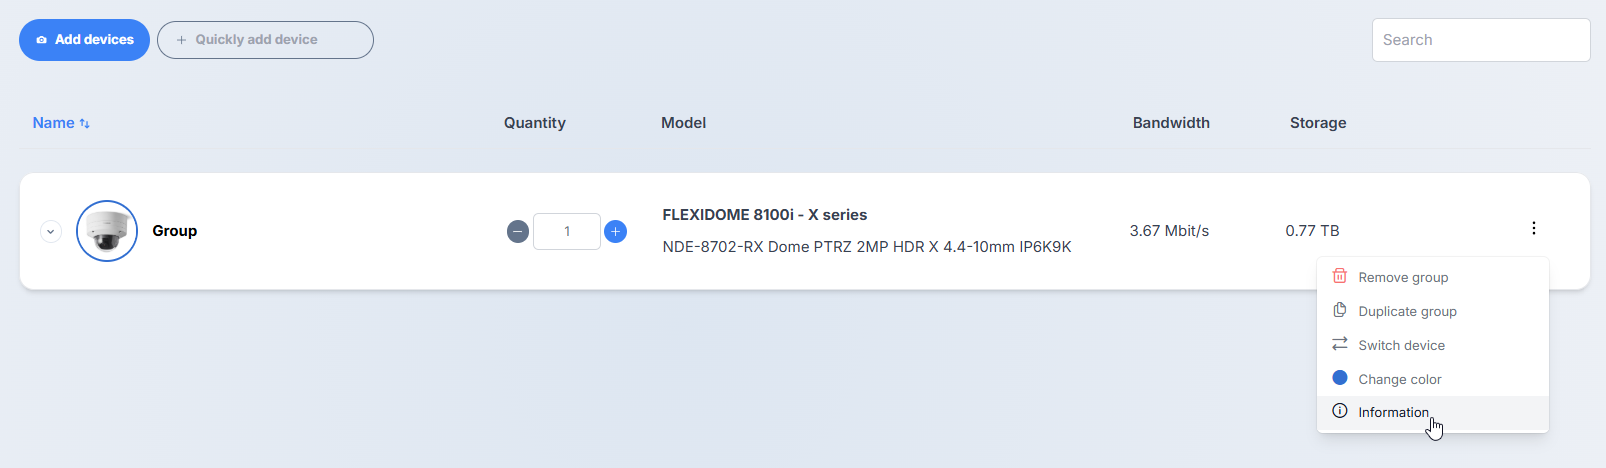This screenshot has height=468, width=1606.
Task: Open the three-dot options menu
Action: [x=1533, y=229]
